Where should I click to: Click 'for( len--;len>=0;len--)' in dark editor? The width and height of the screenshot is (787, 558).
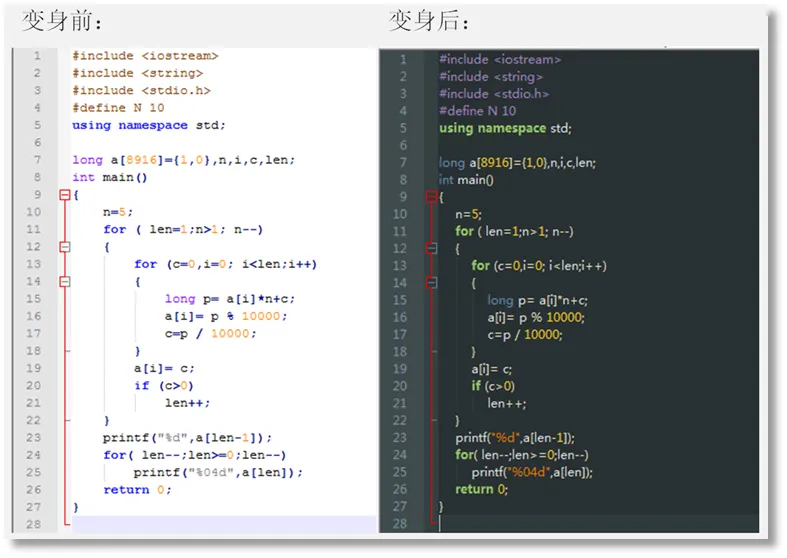pyautogui.click(x=522, y=455)
